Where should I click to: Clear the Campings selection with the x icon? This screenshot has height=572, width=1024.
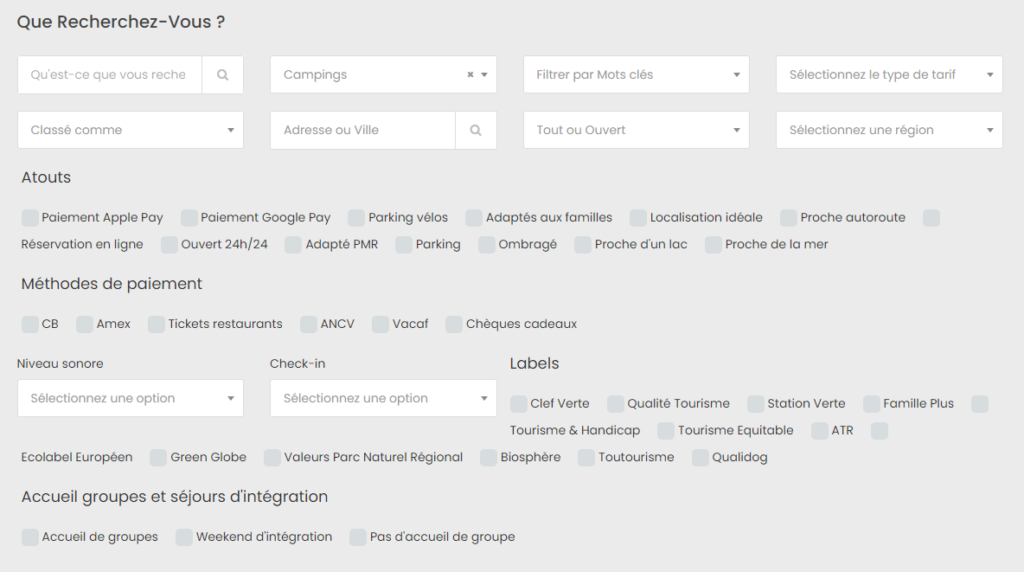tap(470, 74)
